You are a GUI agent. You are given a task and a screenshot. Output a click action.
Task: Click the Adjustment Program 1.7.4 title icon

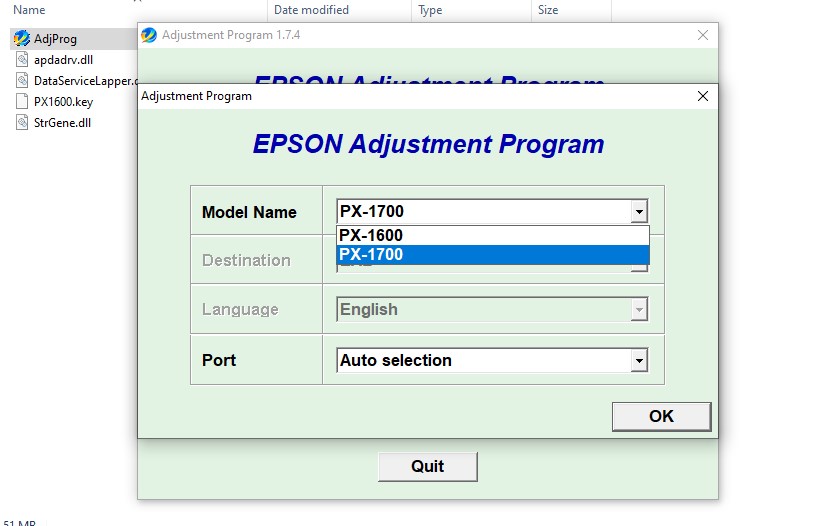tap(149, 35)
